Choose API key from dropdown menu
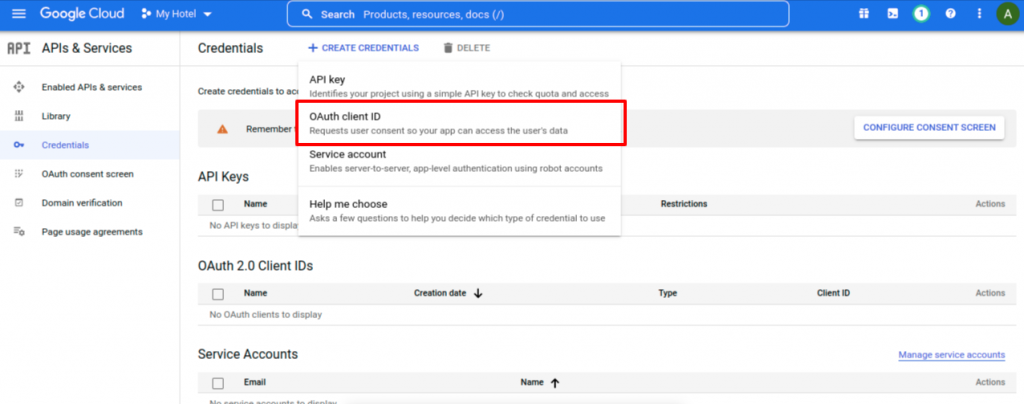1024x404 pixels. click(459, 85)
